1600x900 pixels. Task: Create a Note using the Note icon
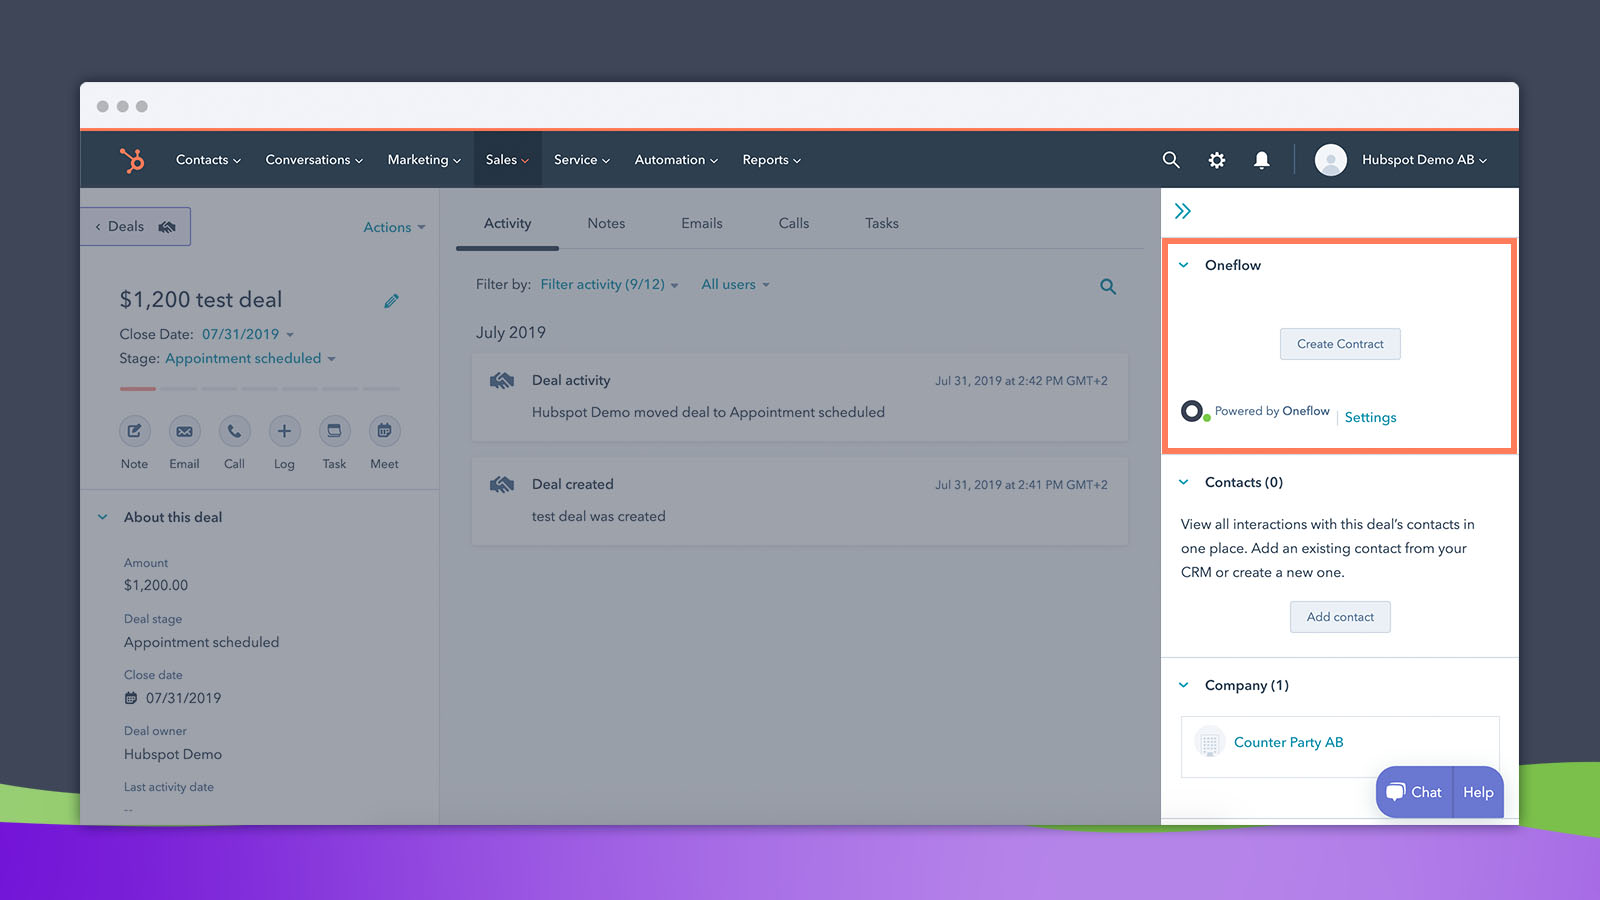[x=134, y=431]
